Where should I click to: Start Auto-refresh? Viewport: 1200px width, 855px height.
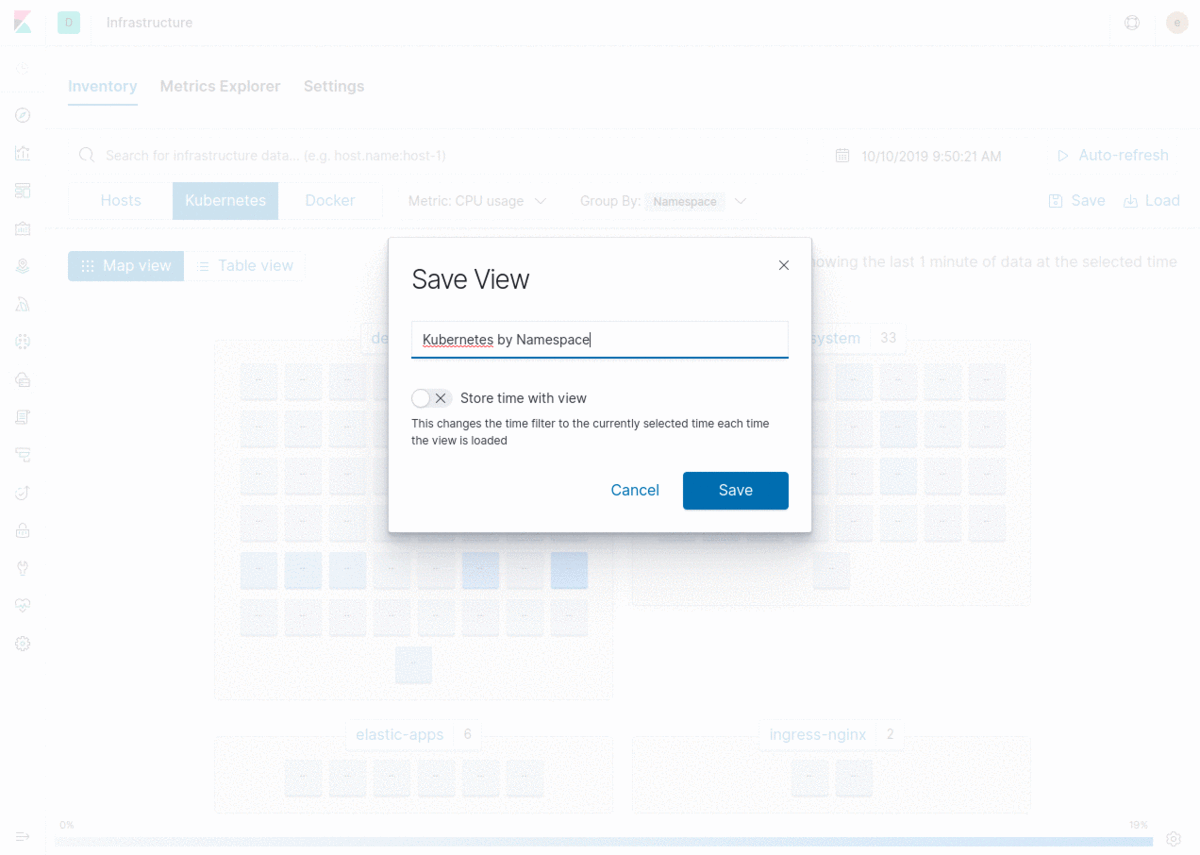[1112, 155]
